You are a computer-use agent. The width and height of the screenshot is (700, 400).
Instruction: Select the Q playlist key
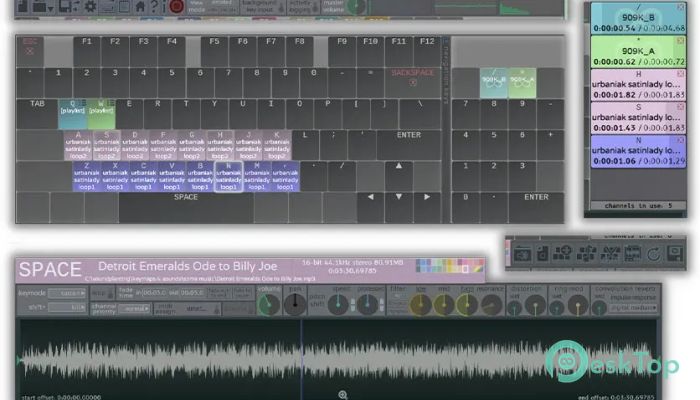(x=72, y=114)
